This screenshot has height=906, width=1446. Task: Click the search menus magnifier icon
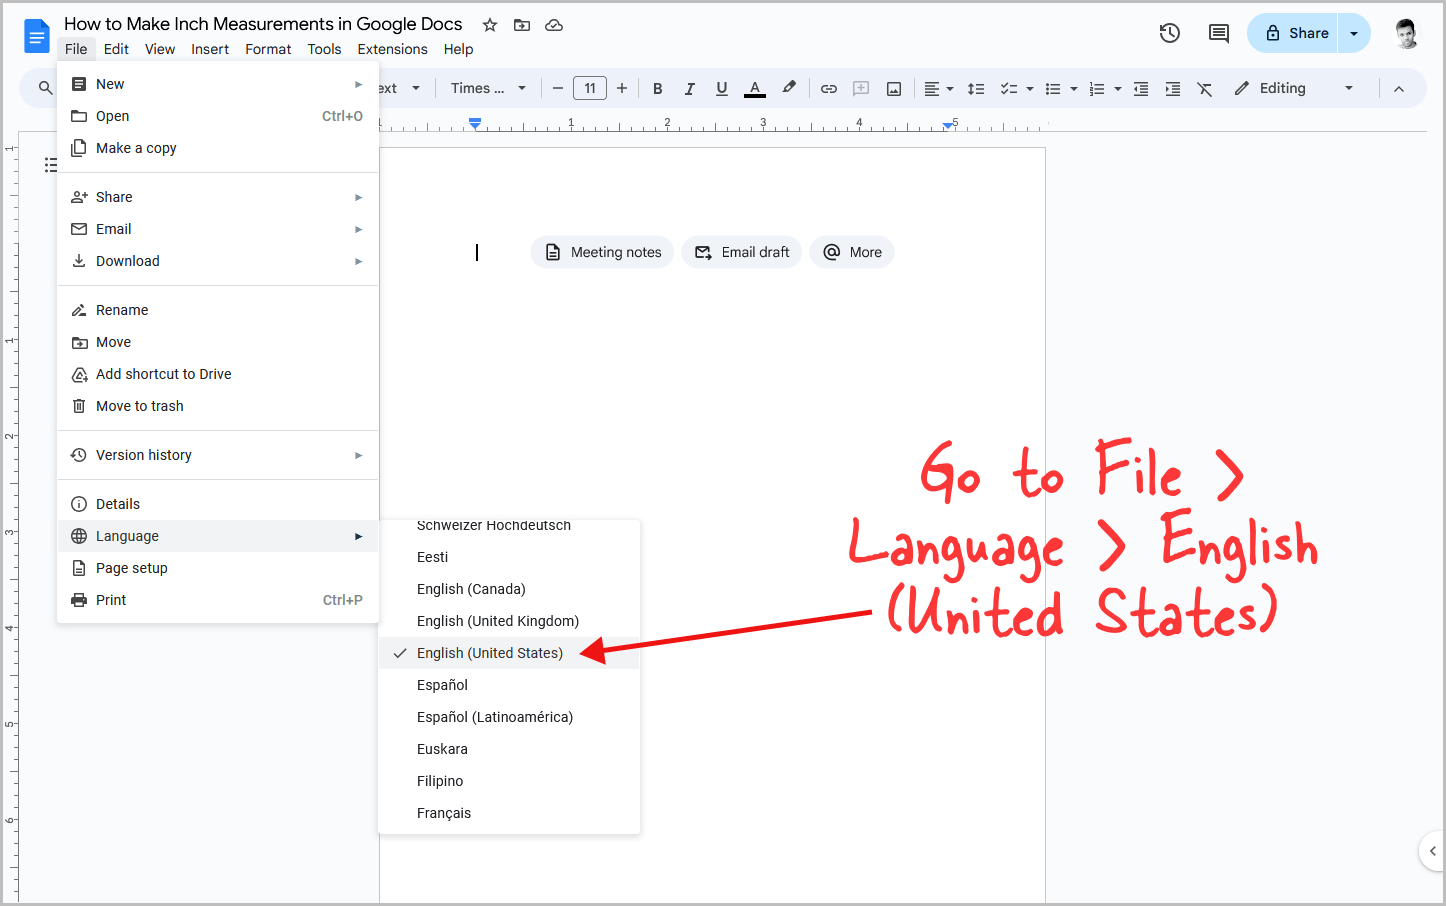(x=45, y=88)
